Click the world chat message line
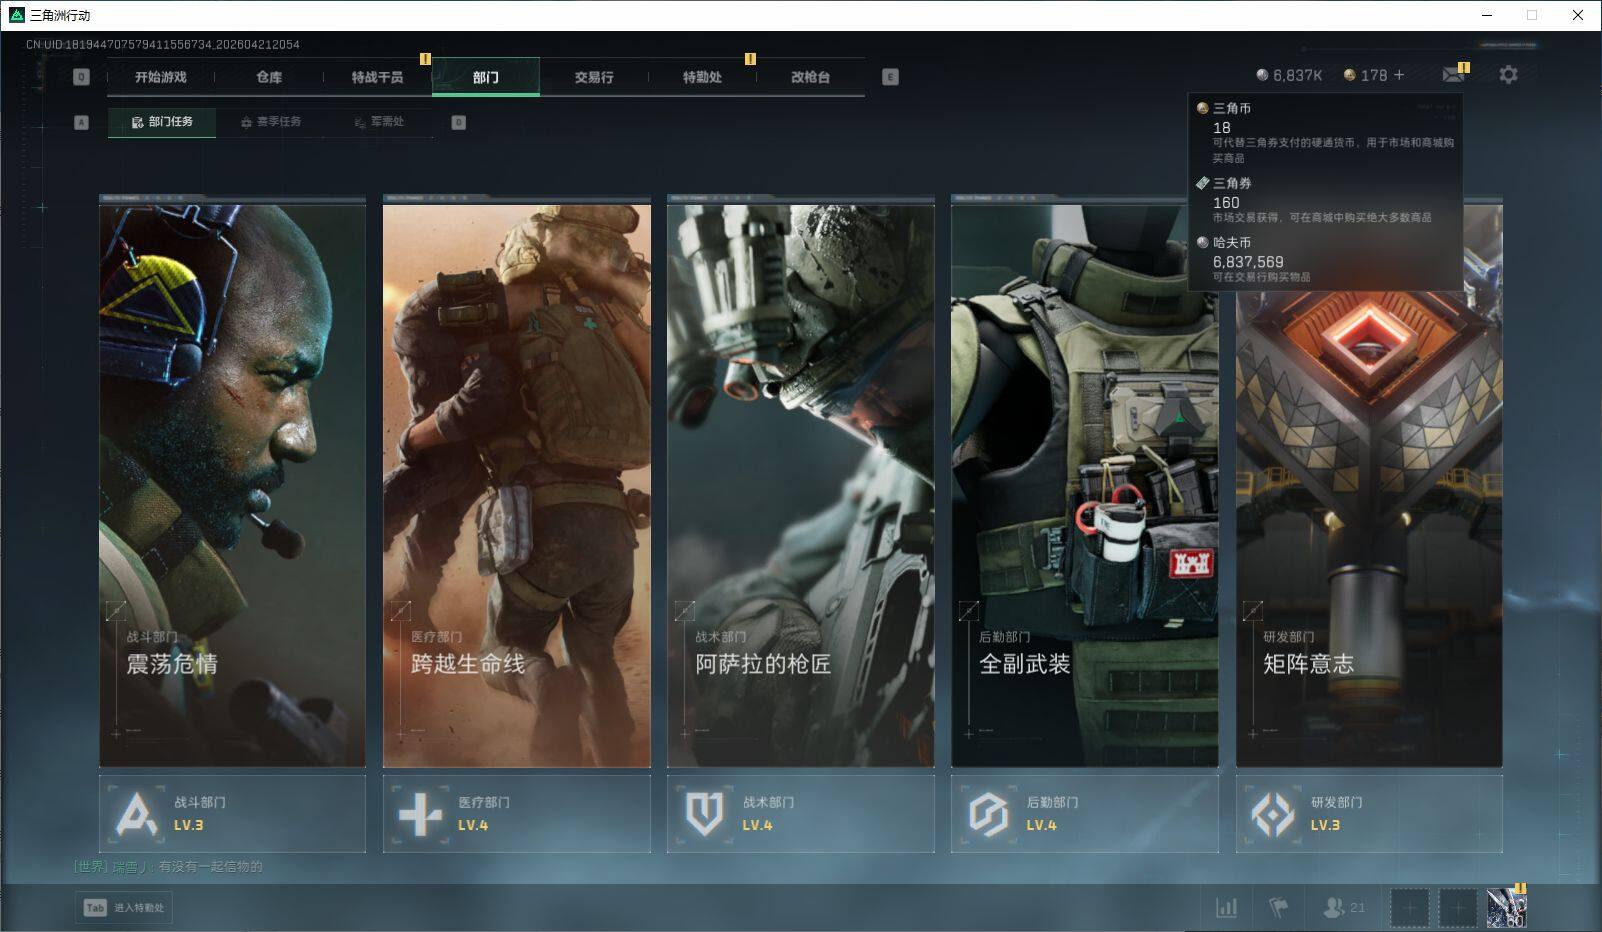This screenshot has width=1602, height=932. coord(168,866)
